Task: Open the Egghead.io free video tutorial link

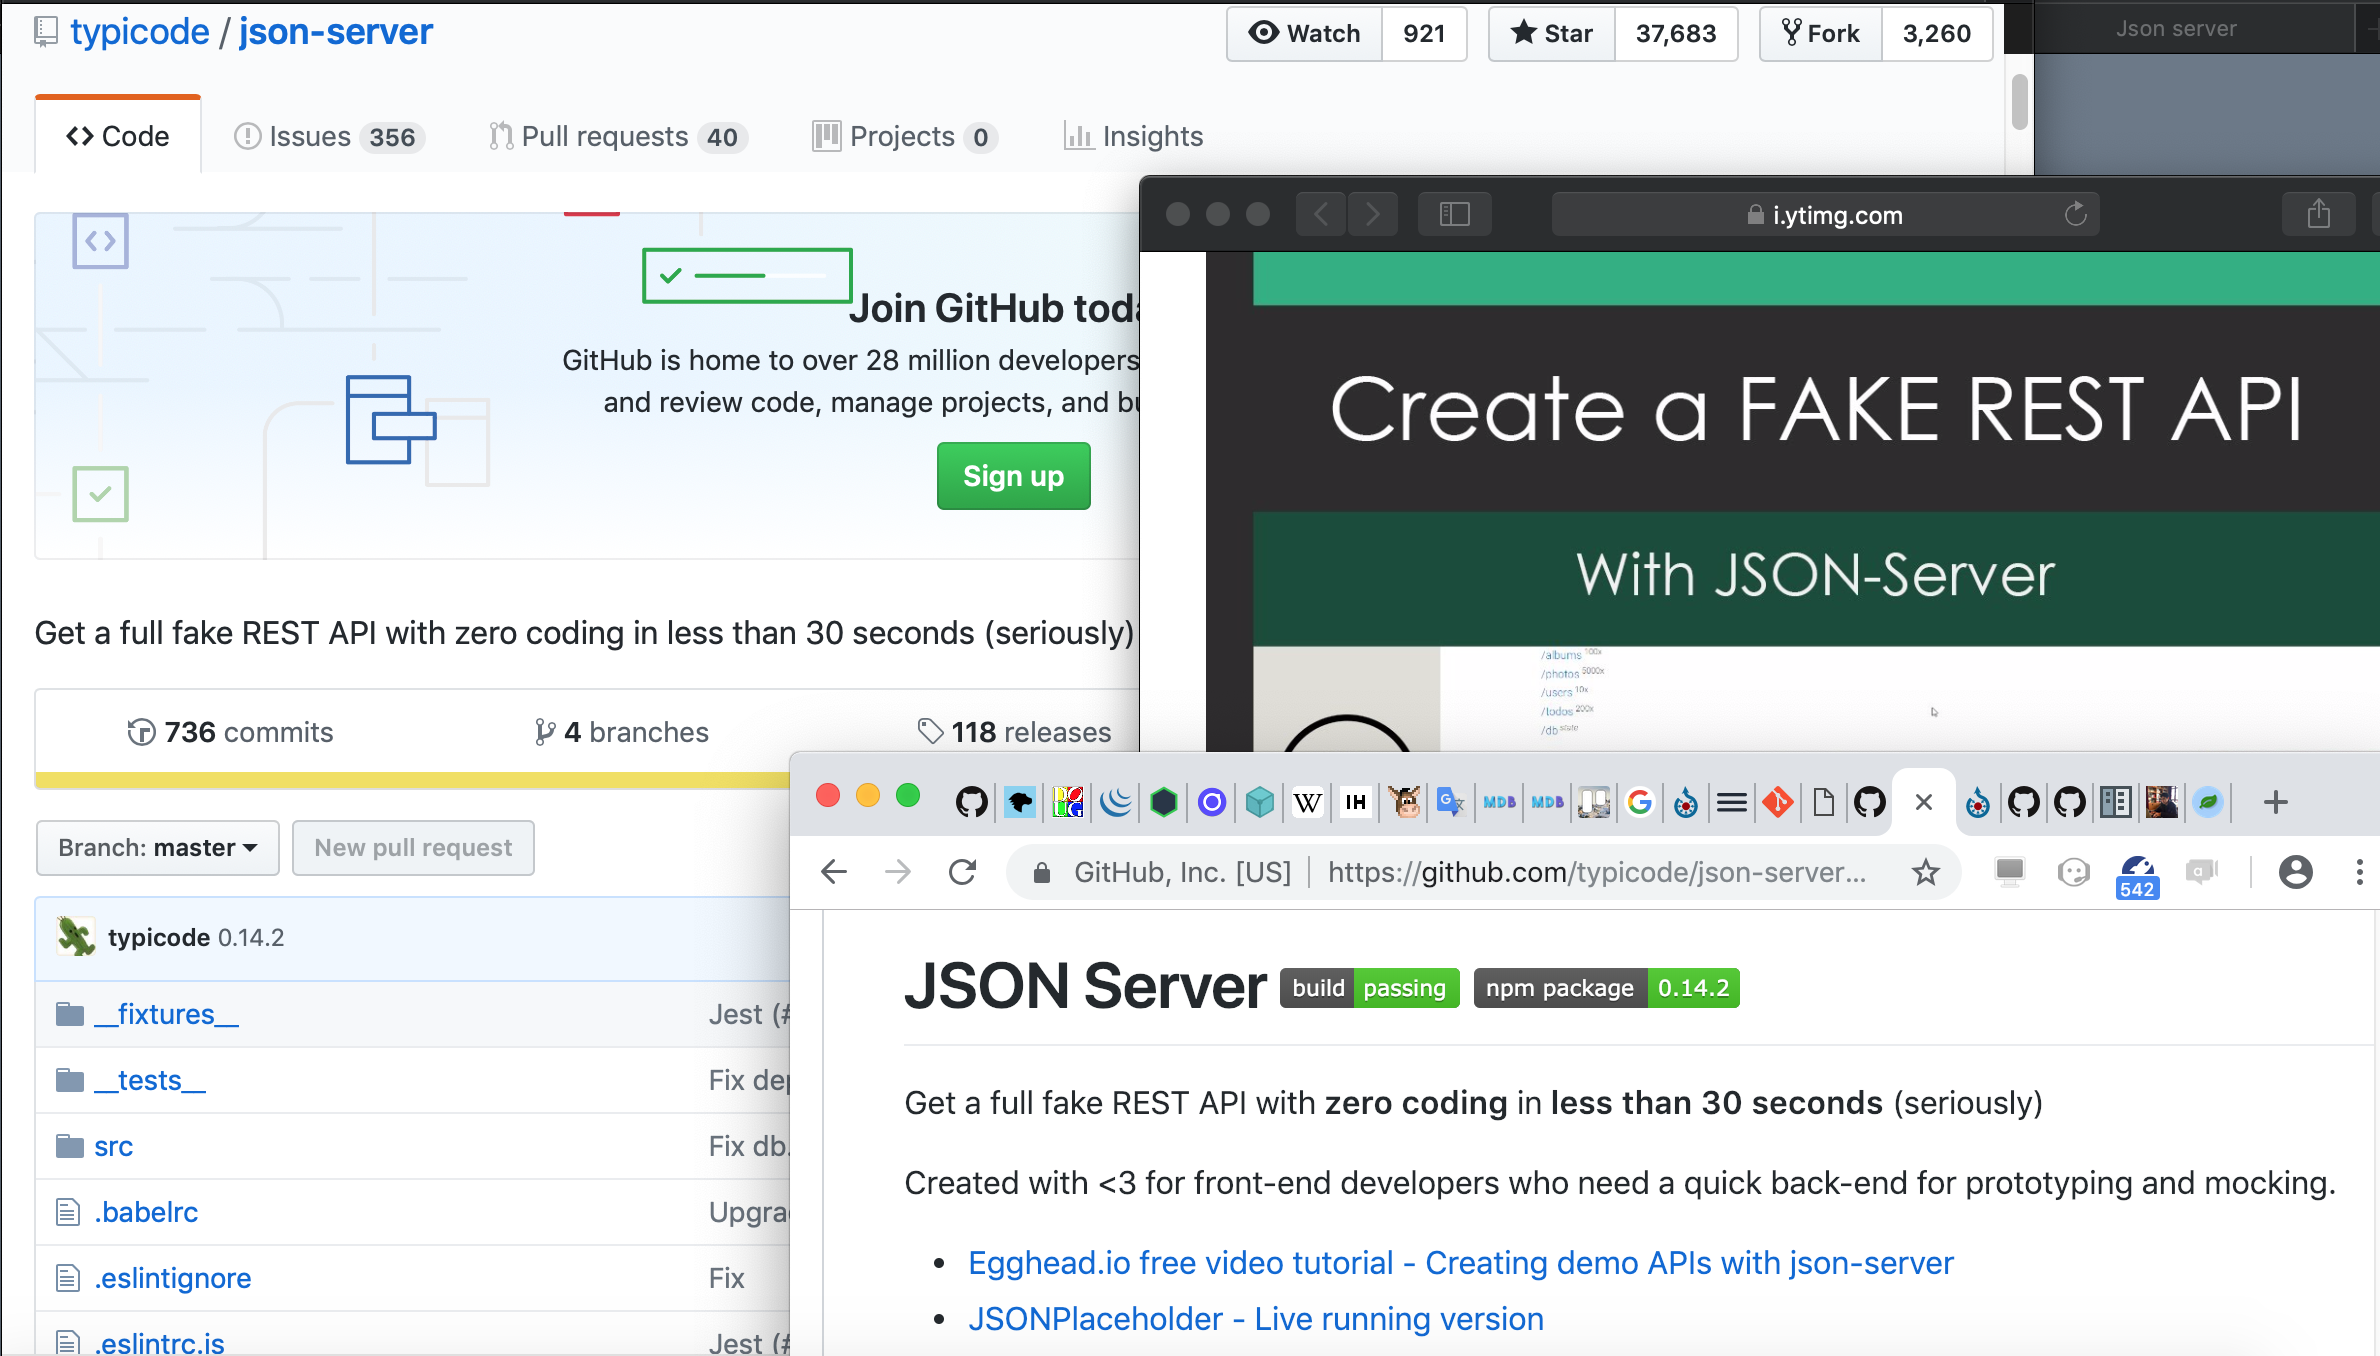Action: click(1460, 1263)
